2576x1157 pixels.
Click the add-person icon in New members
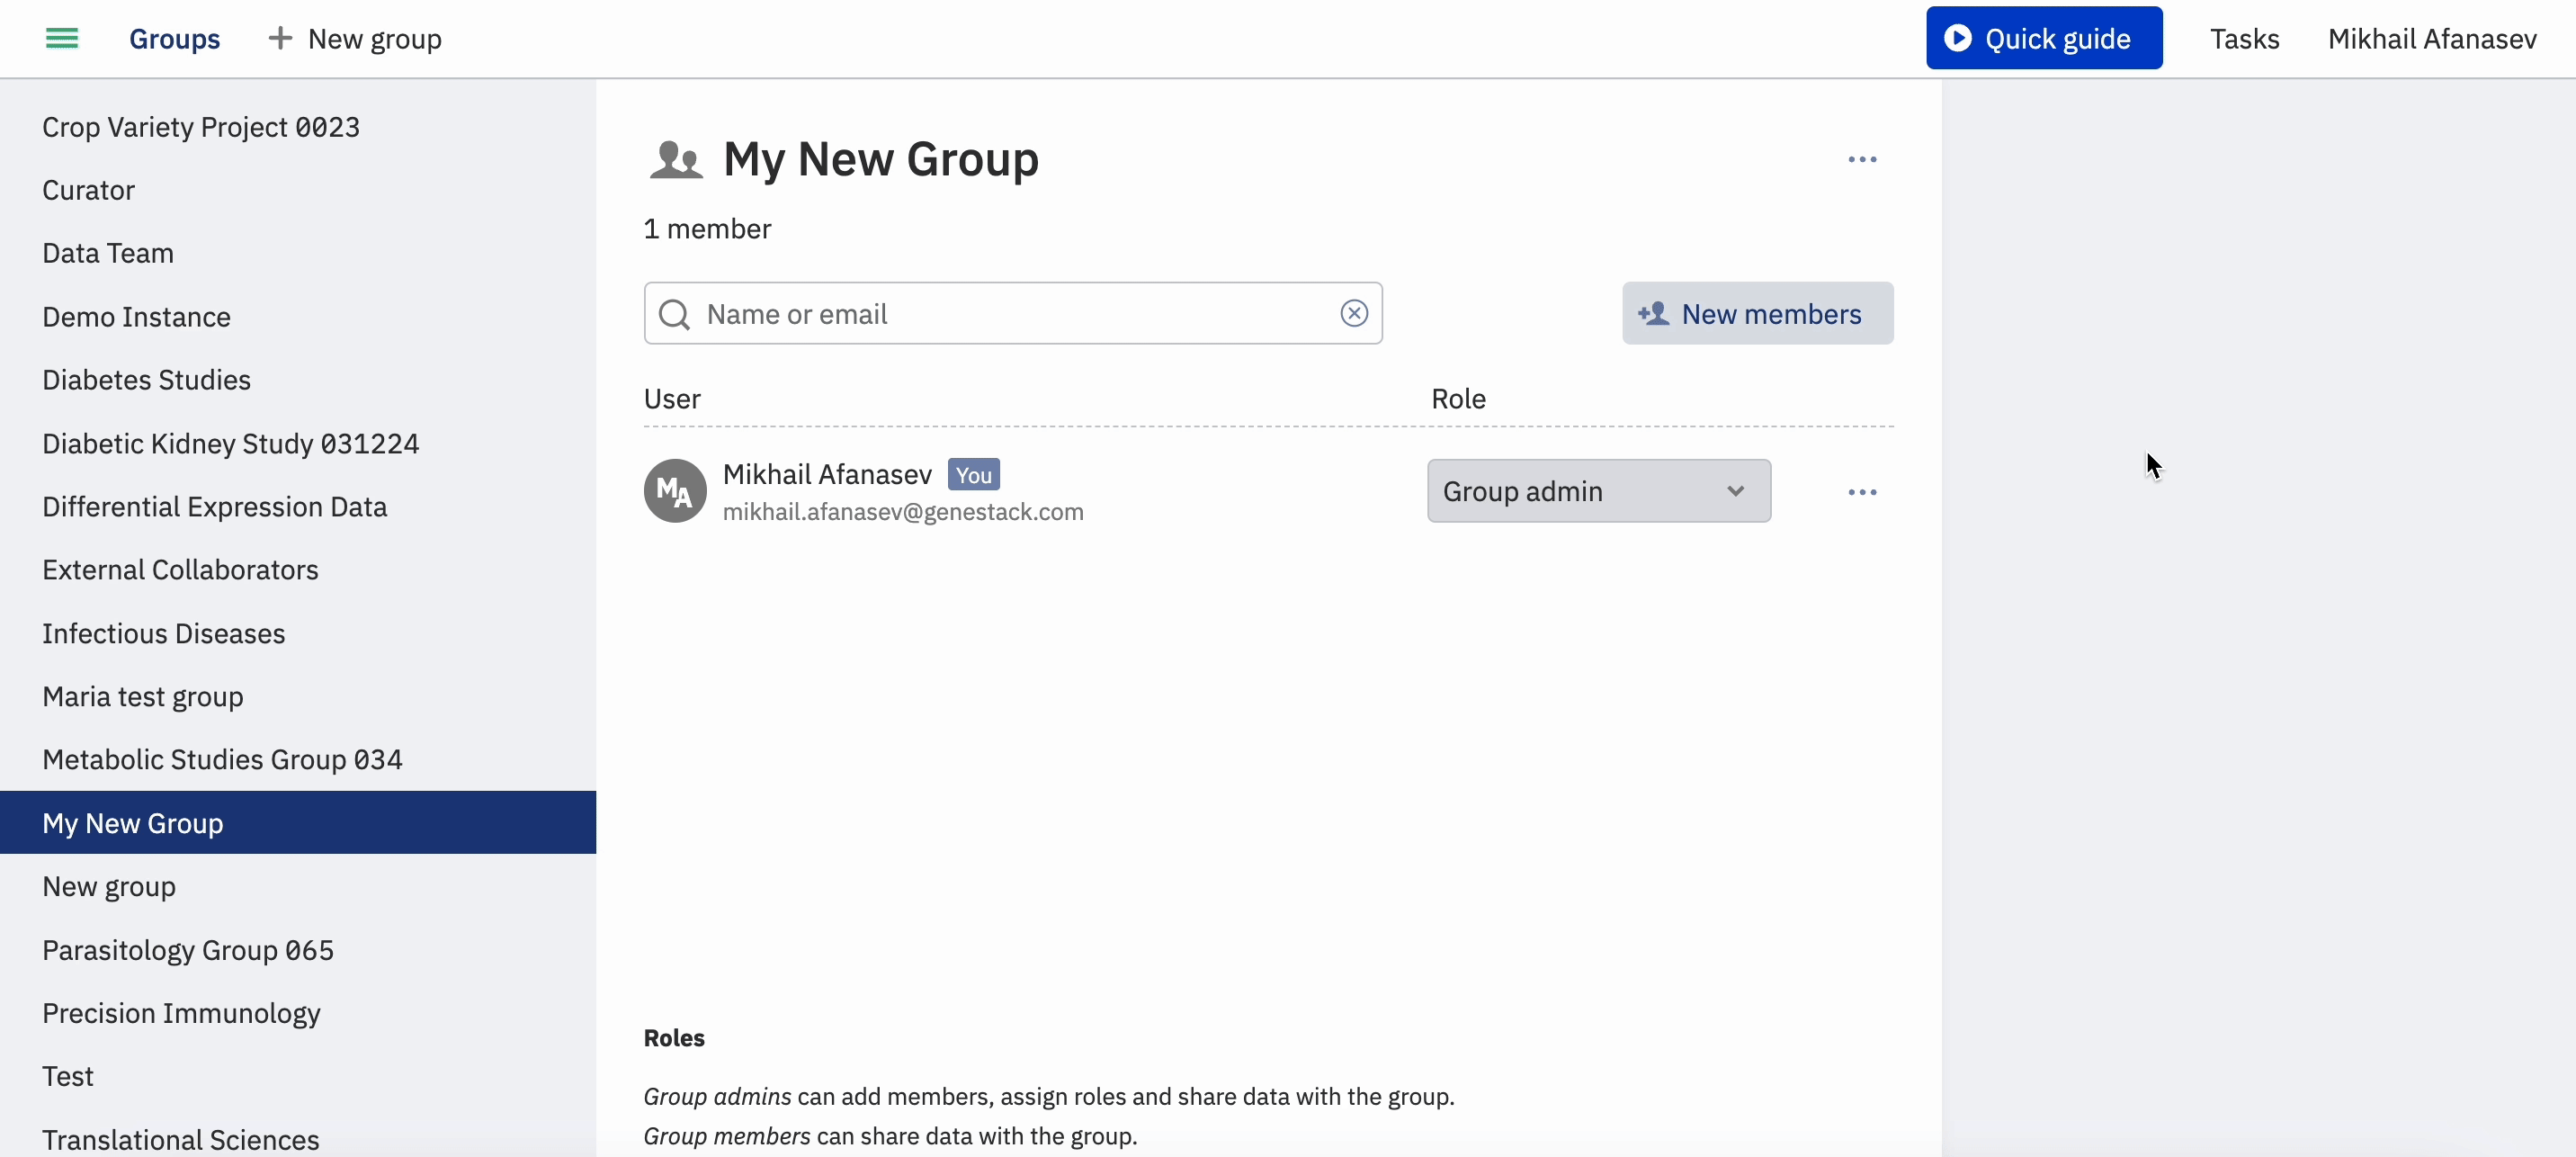[x=1653, y=314]
